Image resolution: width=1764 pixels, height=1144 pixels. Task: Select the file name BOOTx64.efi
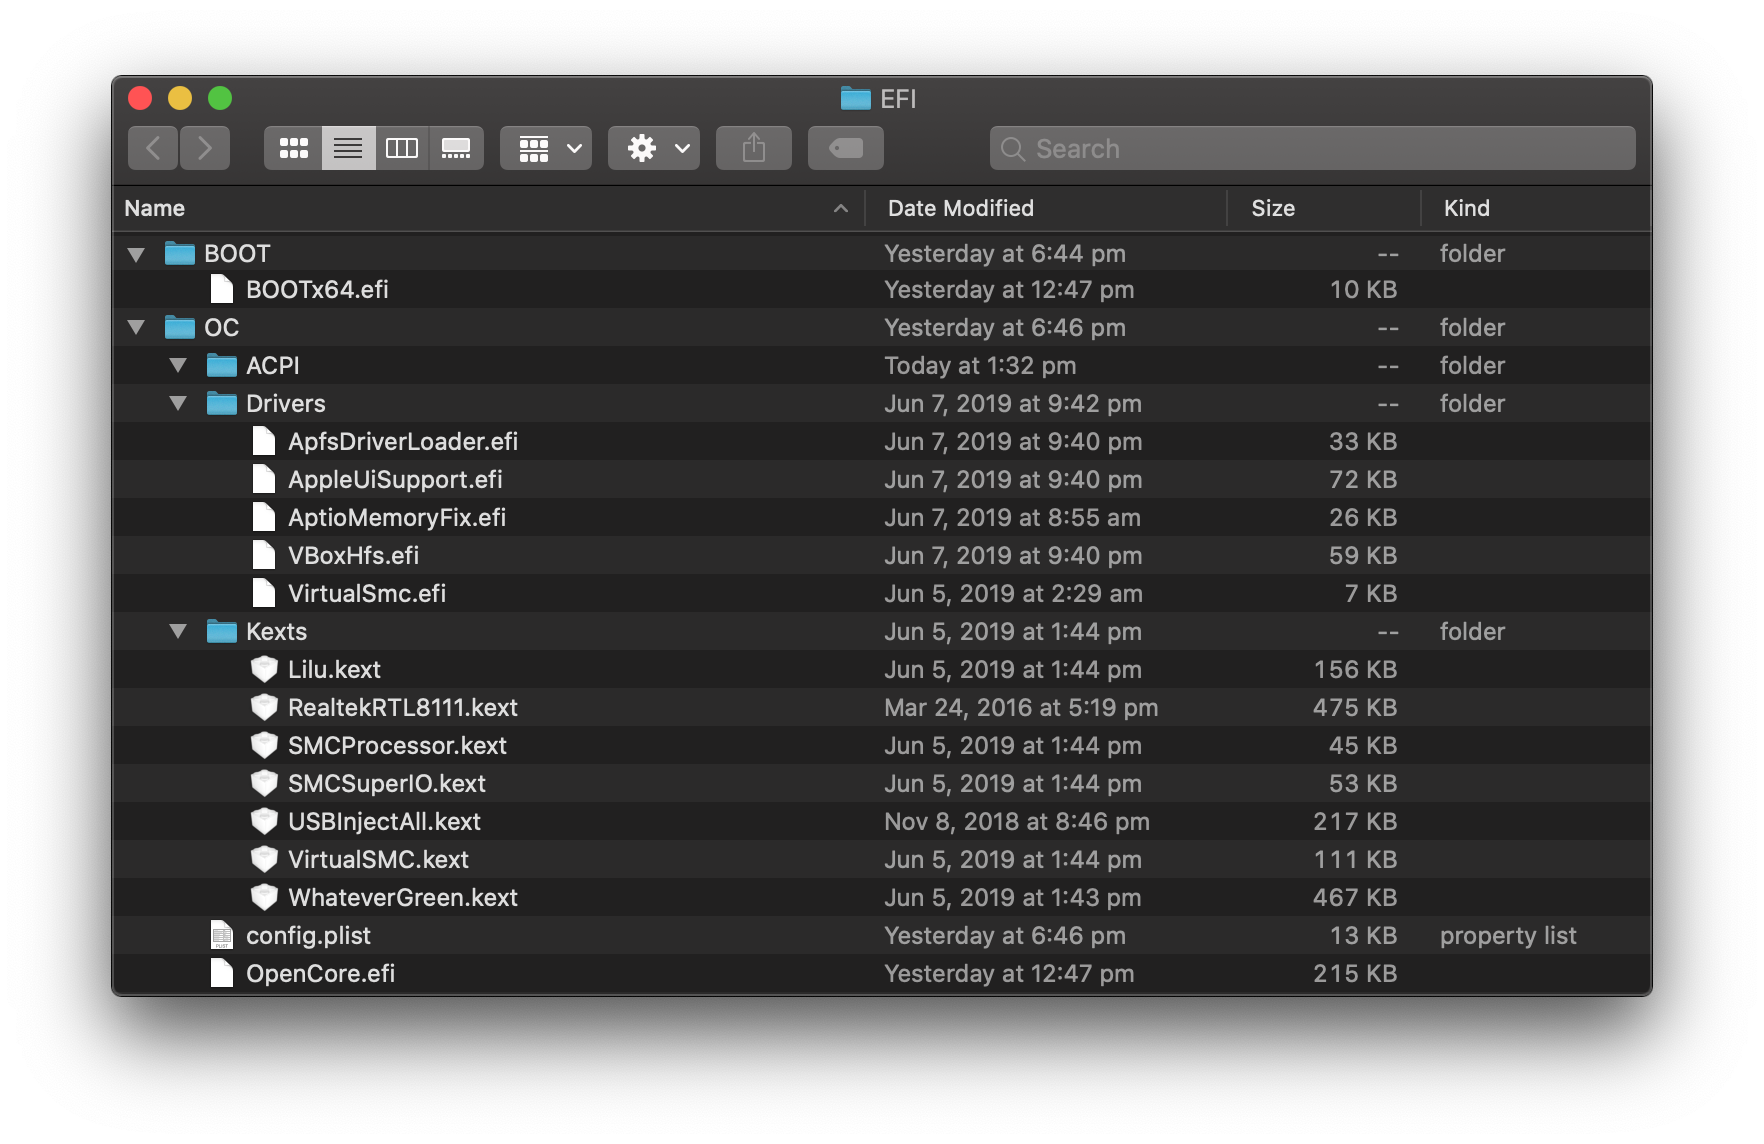(317, 290)
